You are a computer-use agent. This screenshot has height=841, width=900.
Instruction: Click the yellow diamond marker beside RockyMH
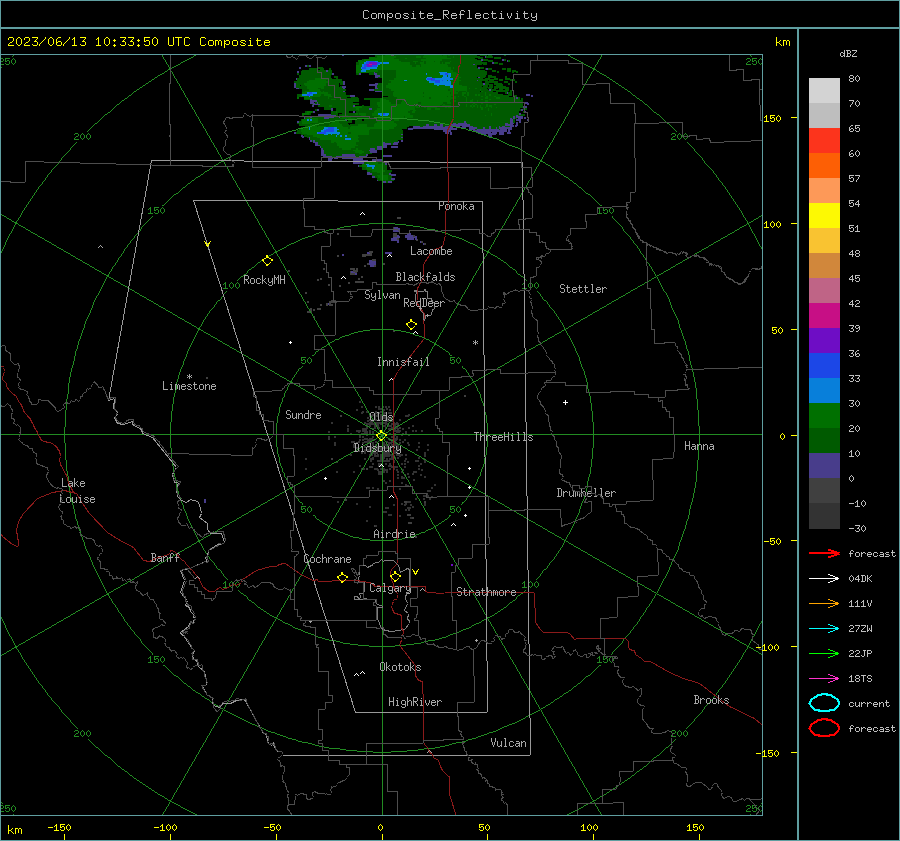[x=267, y=261]
